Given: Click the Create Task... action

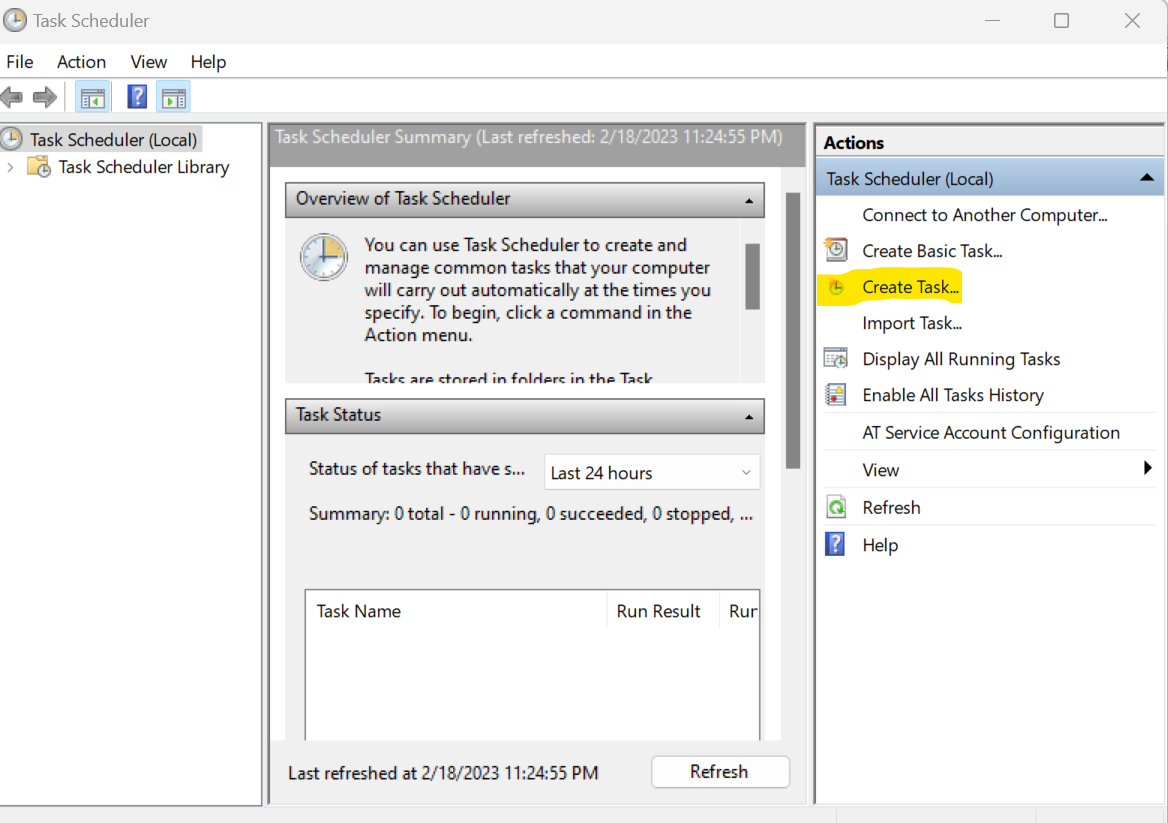Looking at the screenshot, I should 910,287.
